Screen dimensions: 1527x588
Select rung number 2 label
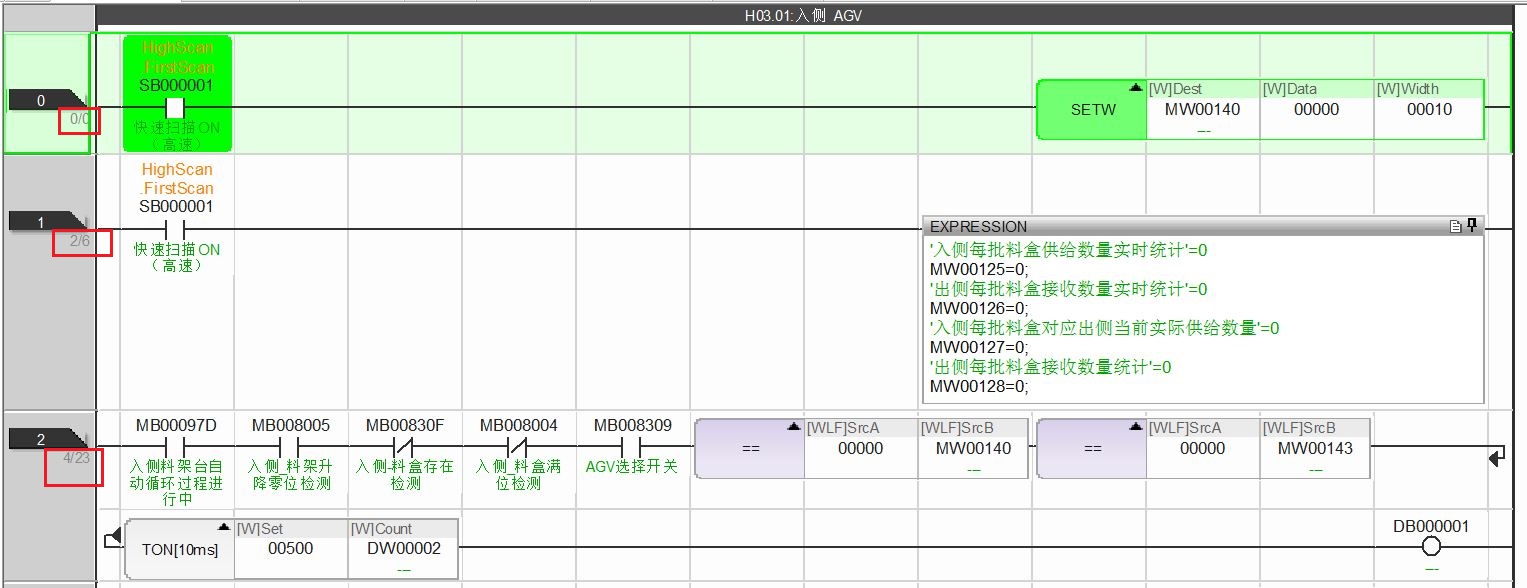[42, 439]
